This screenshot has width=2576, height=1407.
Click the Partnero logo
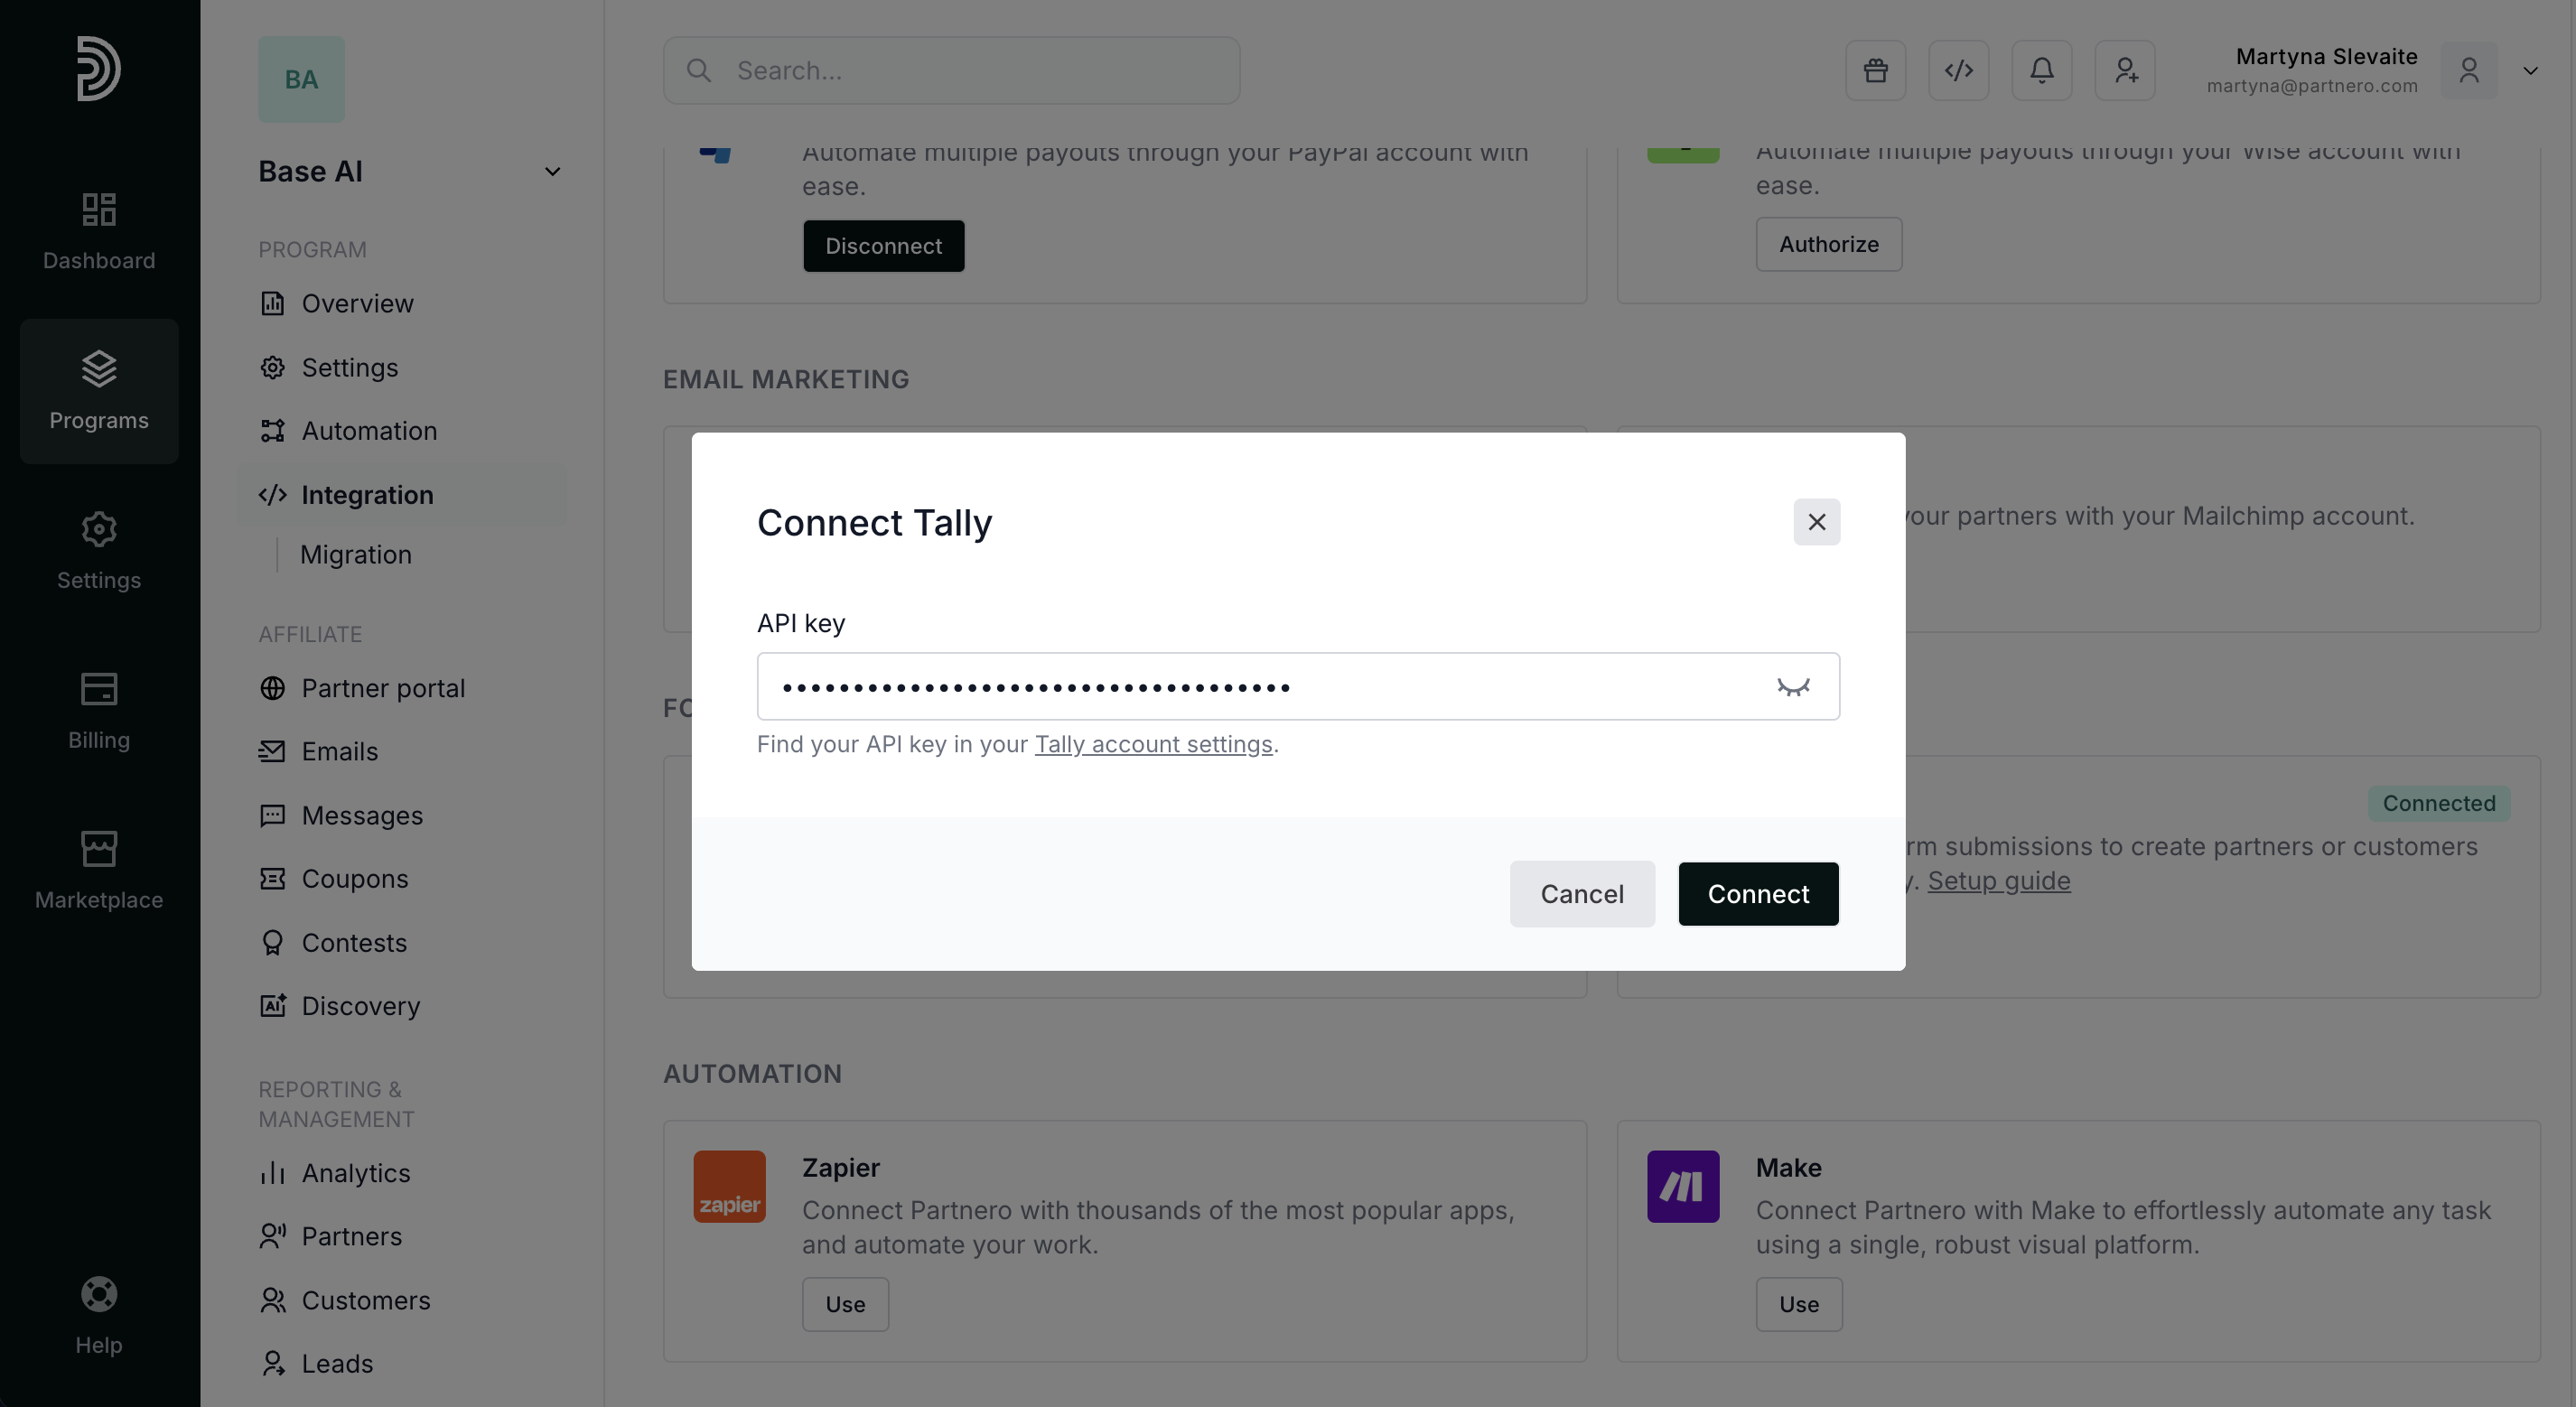point(99,68)
